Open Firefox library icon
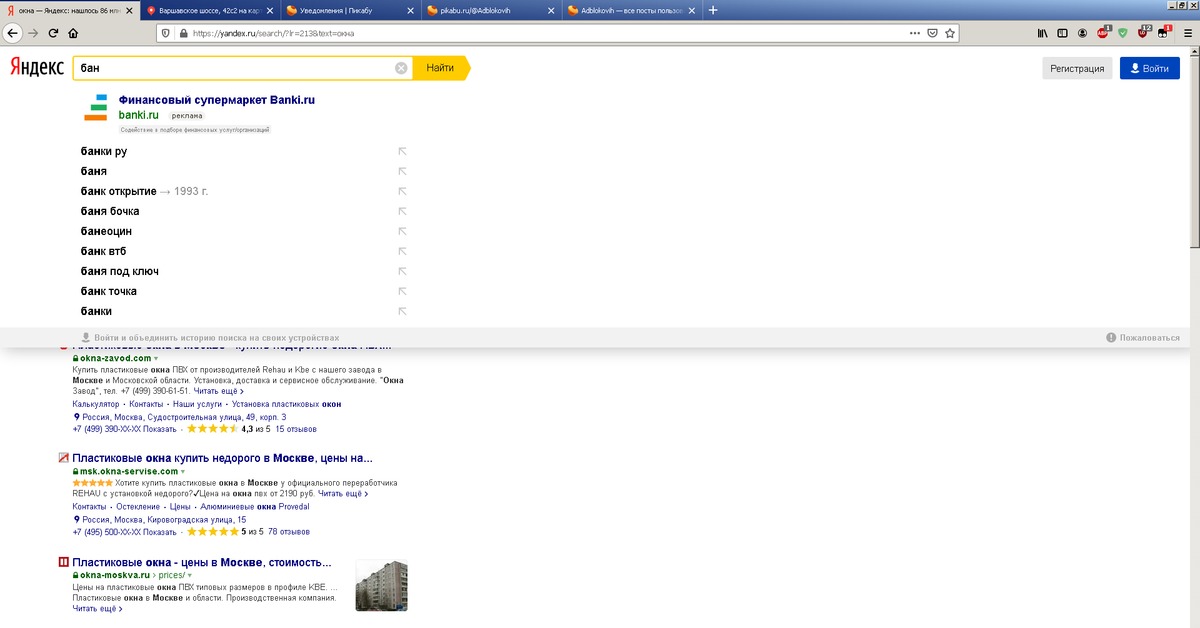Image resolution: width=1200 pixels, height=628 pixels. [1042, 33]
